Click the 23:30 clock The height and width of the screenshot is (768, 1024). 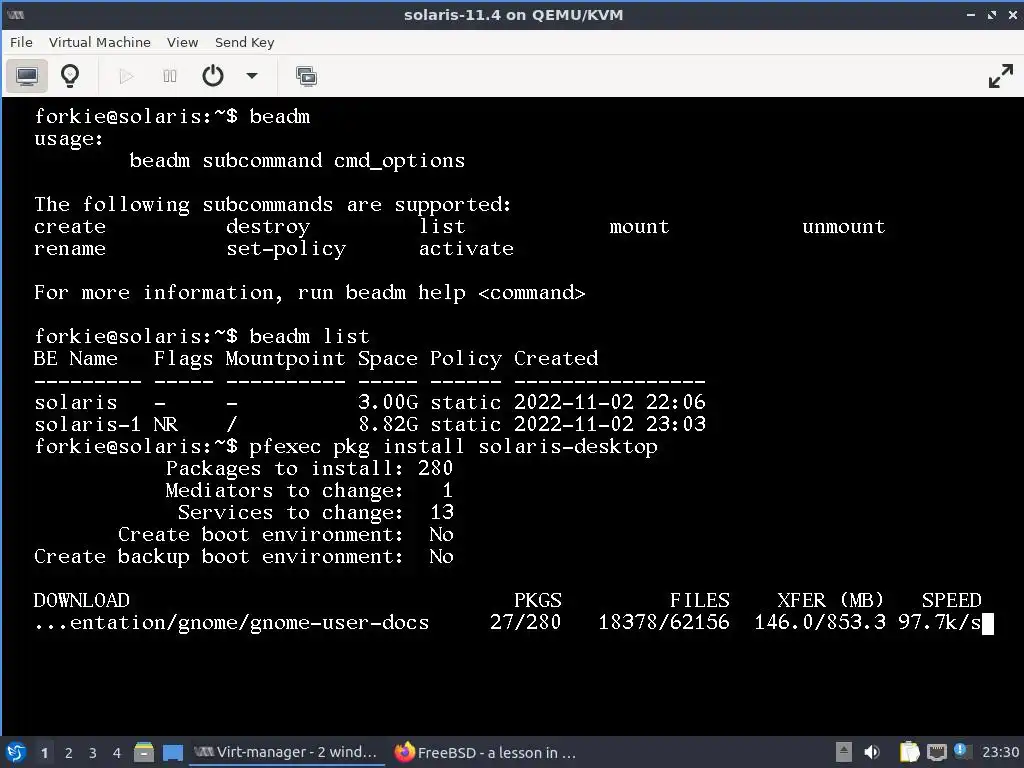1000,752
